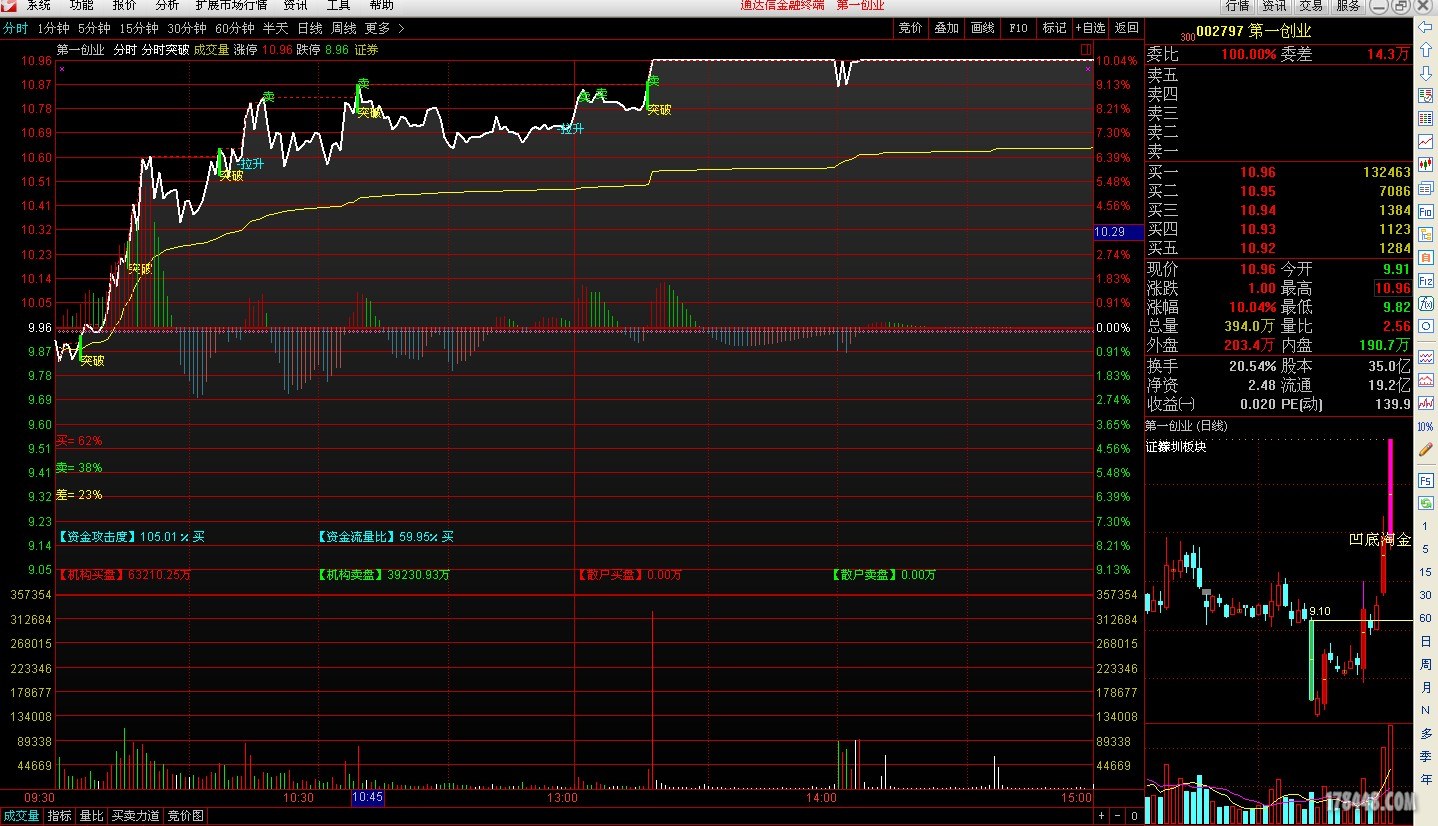Viewport: 1438px width, 826px height.
Task: Click the 竞价 button above the chart
Action: click(x=911, y=28)
